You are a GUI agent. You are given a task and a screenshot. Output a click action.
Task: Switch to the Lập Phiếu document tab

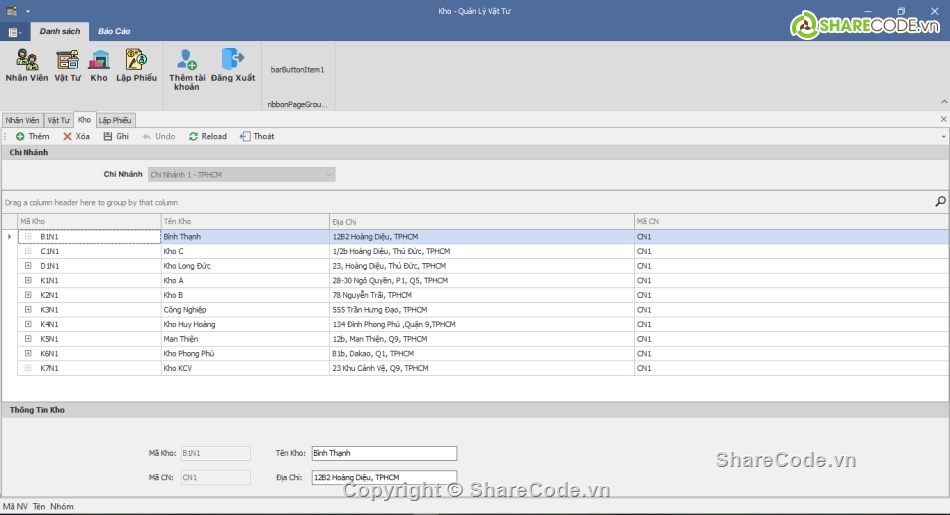click(x=115, y=120)
